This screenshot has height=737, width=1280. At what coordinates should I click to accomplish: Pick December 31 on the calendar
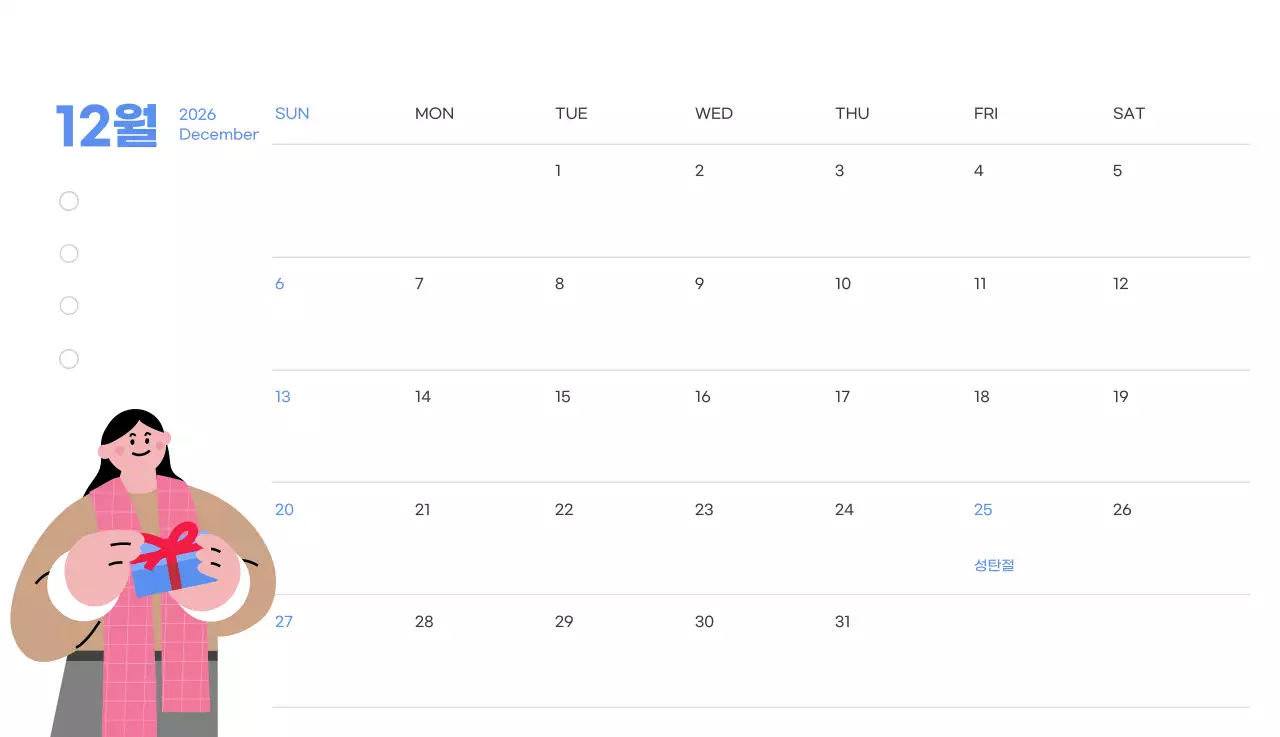pyautogui.click(x=842, y=622)
